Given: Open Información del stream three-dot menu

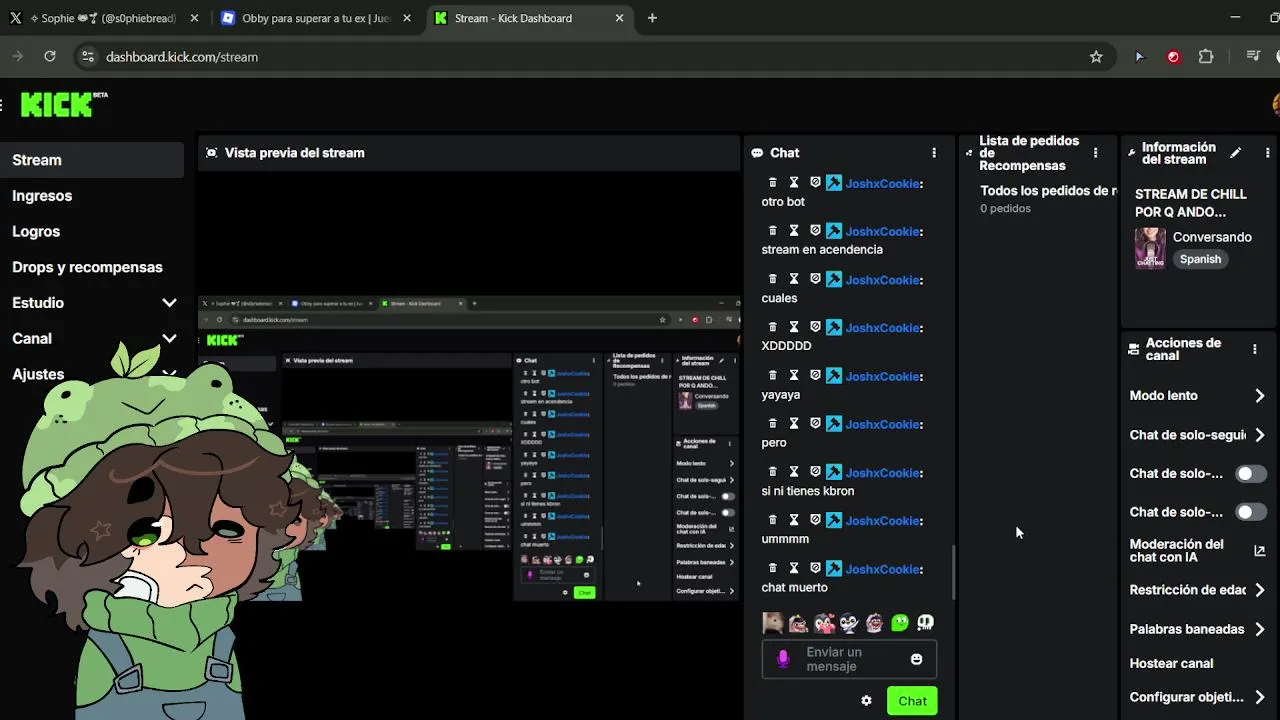Looking at the screenshot, I should 1267,153.
